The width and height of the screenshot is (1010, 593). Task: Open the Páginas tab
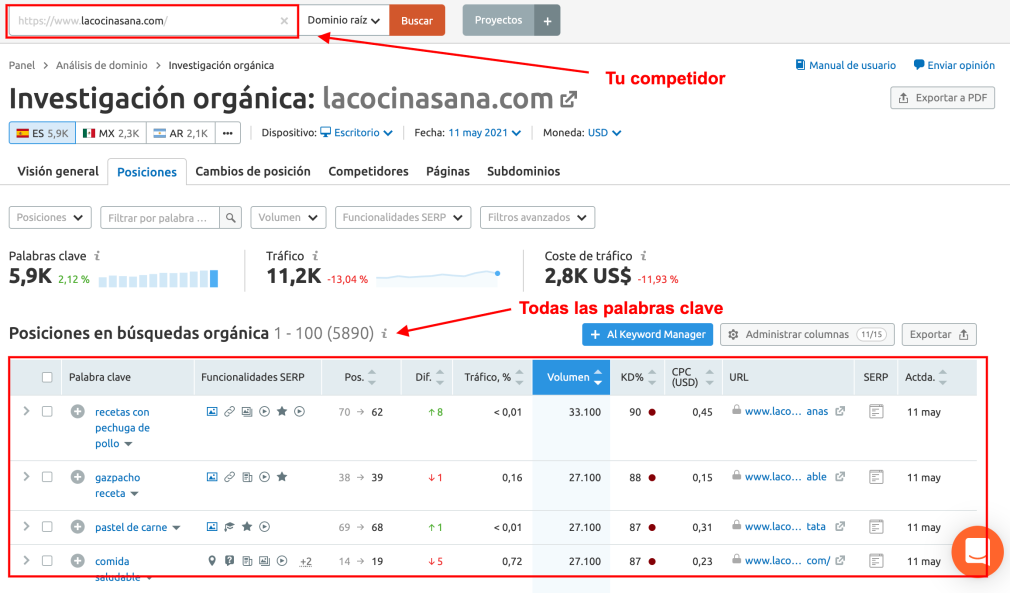448,171
